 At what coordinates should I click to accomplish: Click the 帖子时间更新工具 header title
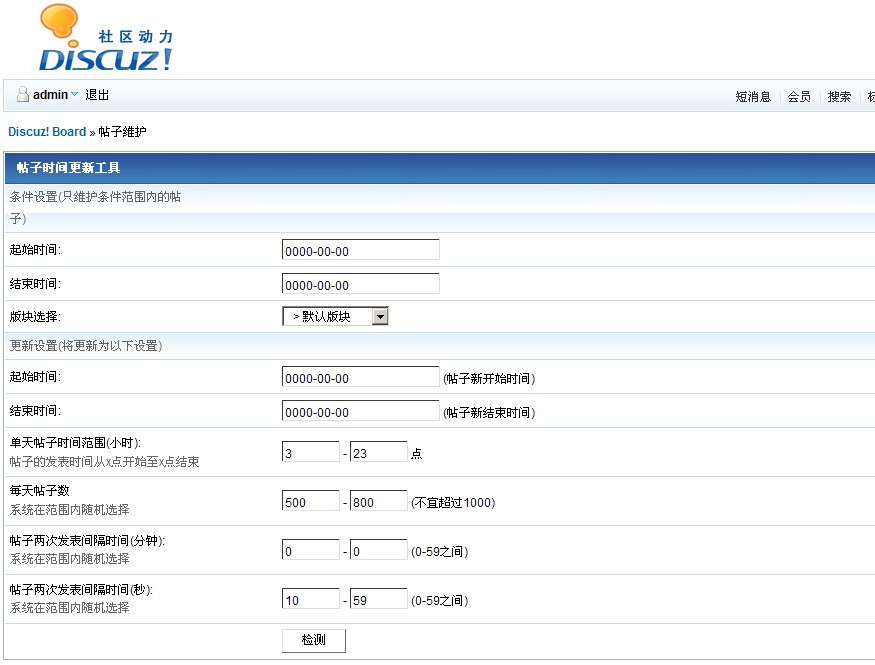[x=68, y=167]
